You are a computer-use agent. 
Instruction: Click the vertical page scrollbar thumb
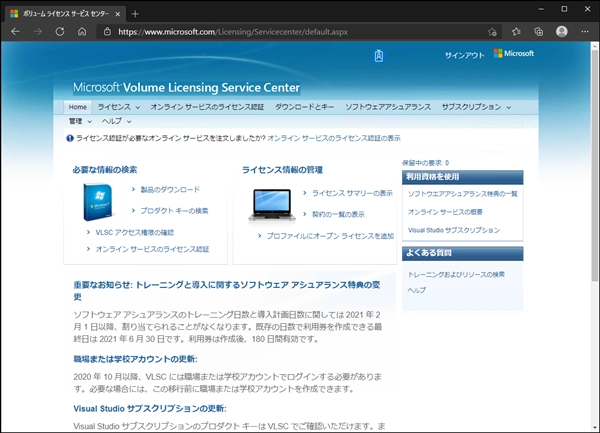(x=595, y=165)
